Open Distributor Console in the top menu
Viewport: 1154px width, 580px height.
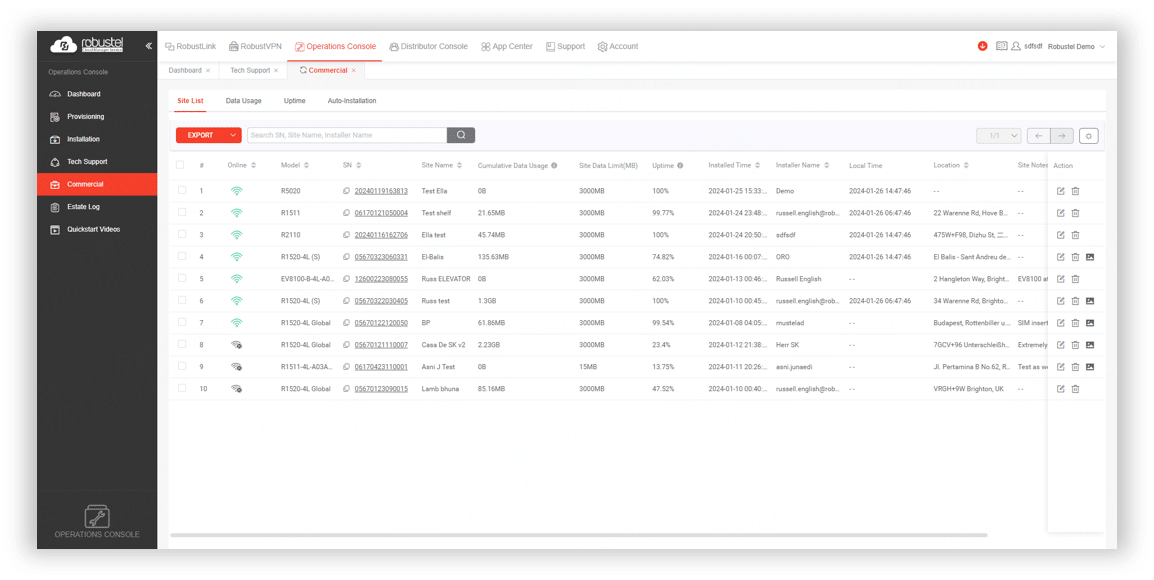point(428,46)
